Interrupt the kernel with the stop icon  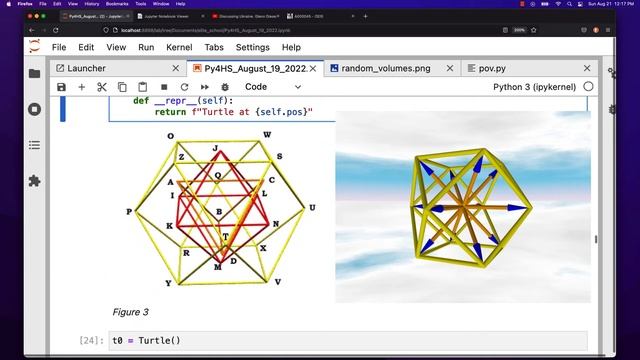(164, 87)
